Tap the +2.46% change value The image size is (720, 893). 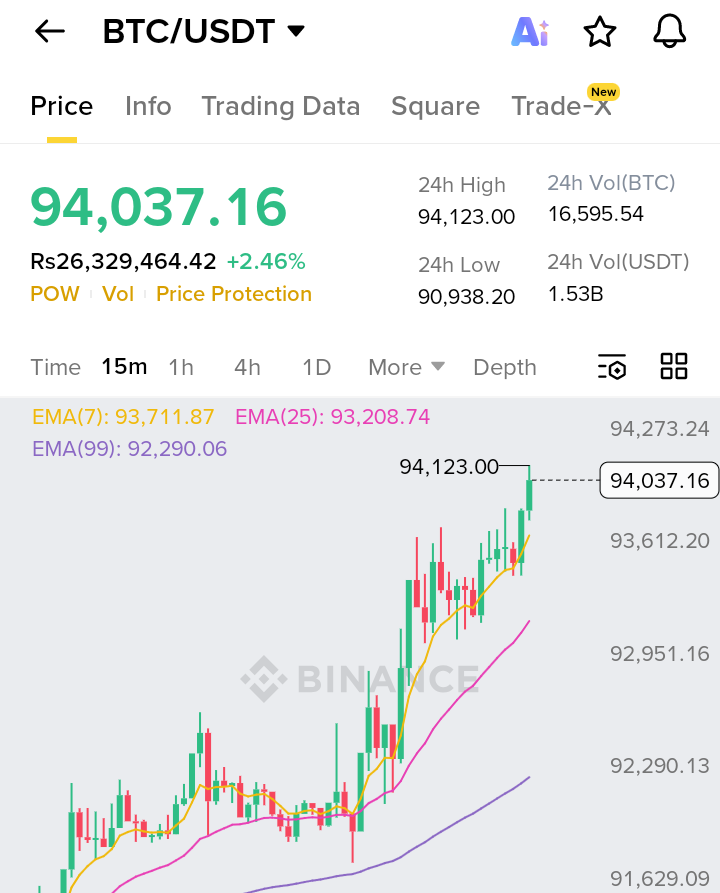(266, 261)
